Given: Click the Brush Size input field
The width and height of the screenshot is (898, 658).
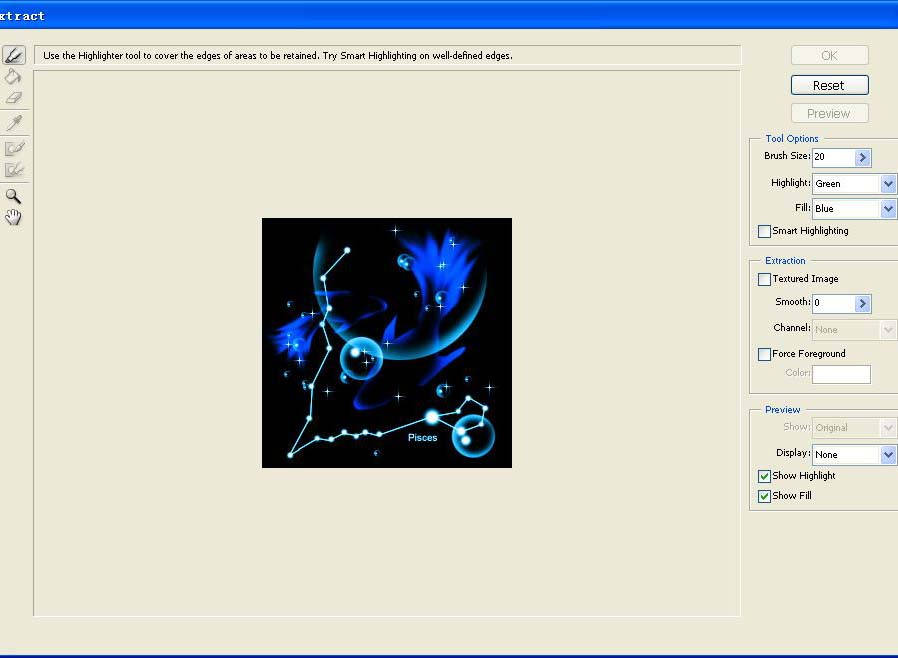Looking at the screenshot, I should click(x=833, y=158).
